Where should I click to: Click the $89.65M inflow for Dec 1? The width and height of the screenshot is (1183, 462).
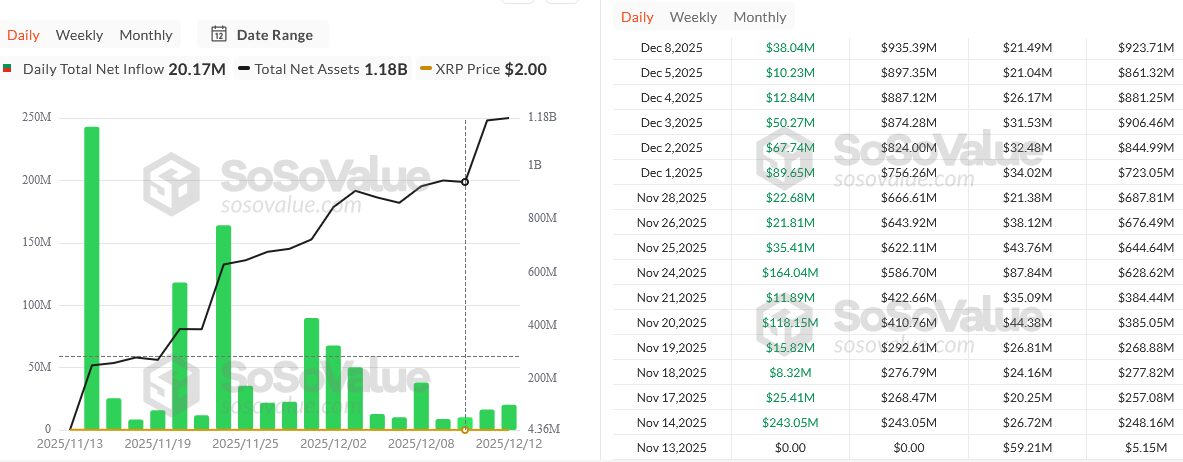pos(790,173)
